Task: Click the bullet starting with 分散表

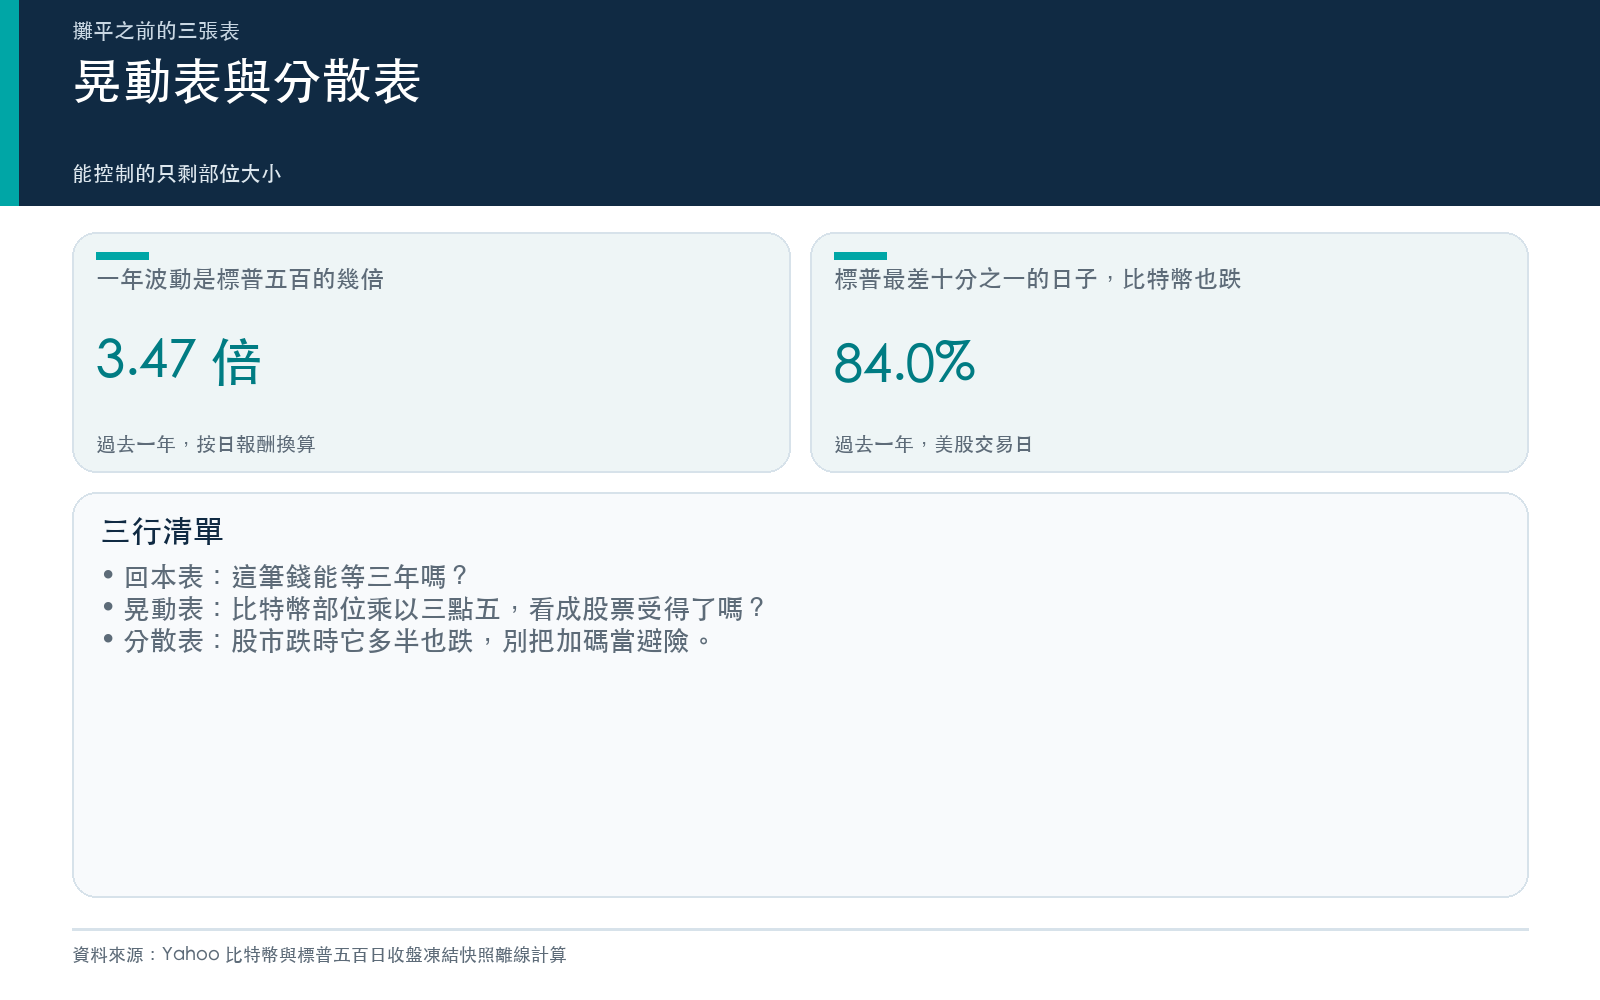Action: (408, 641)
